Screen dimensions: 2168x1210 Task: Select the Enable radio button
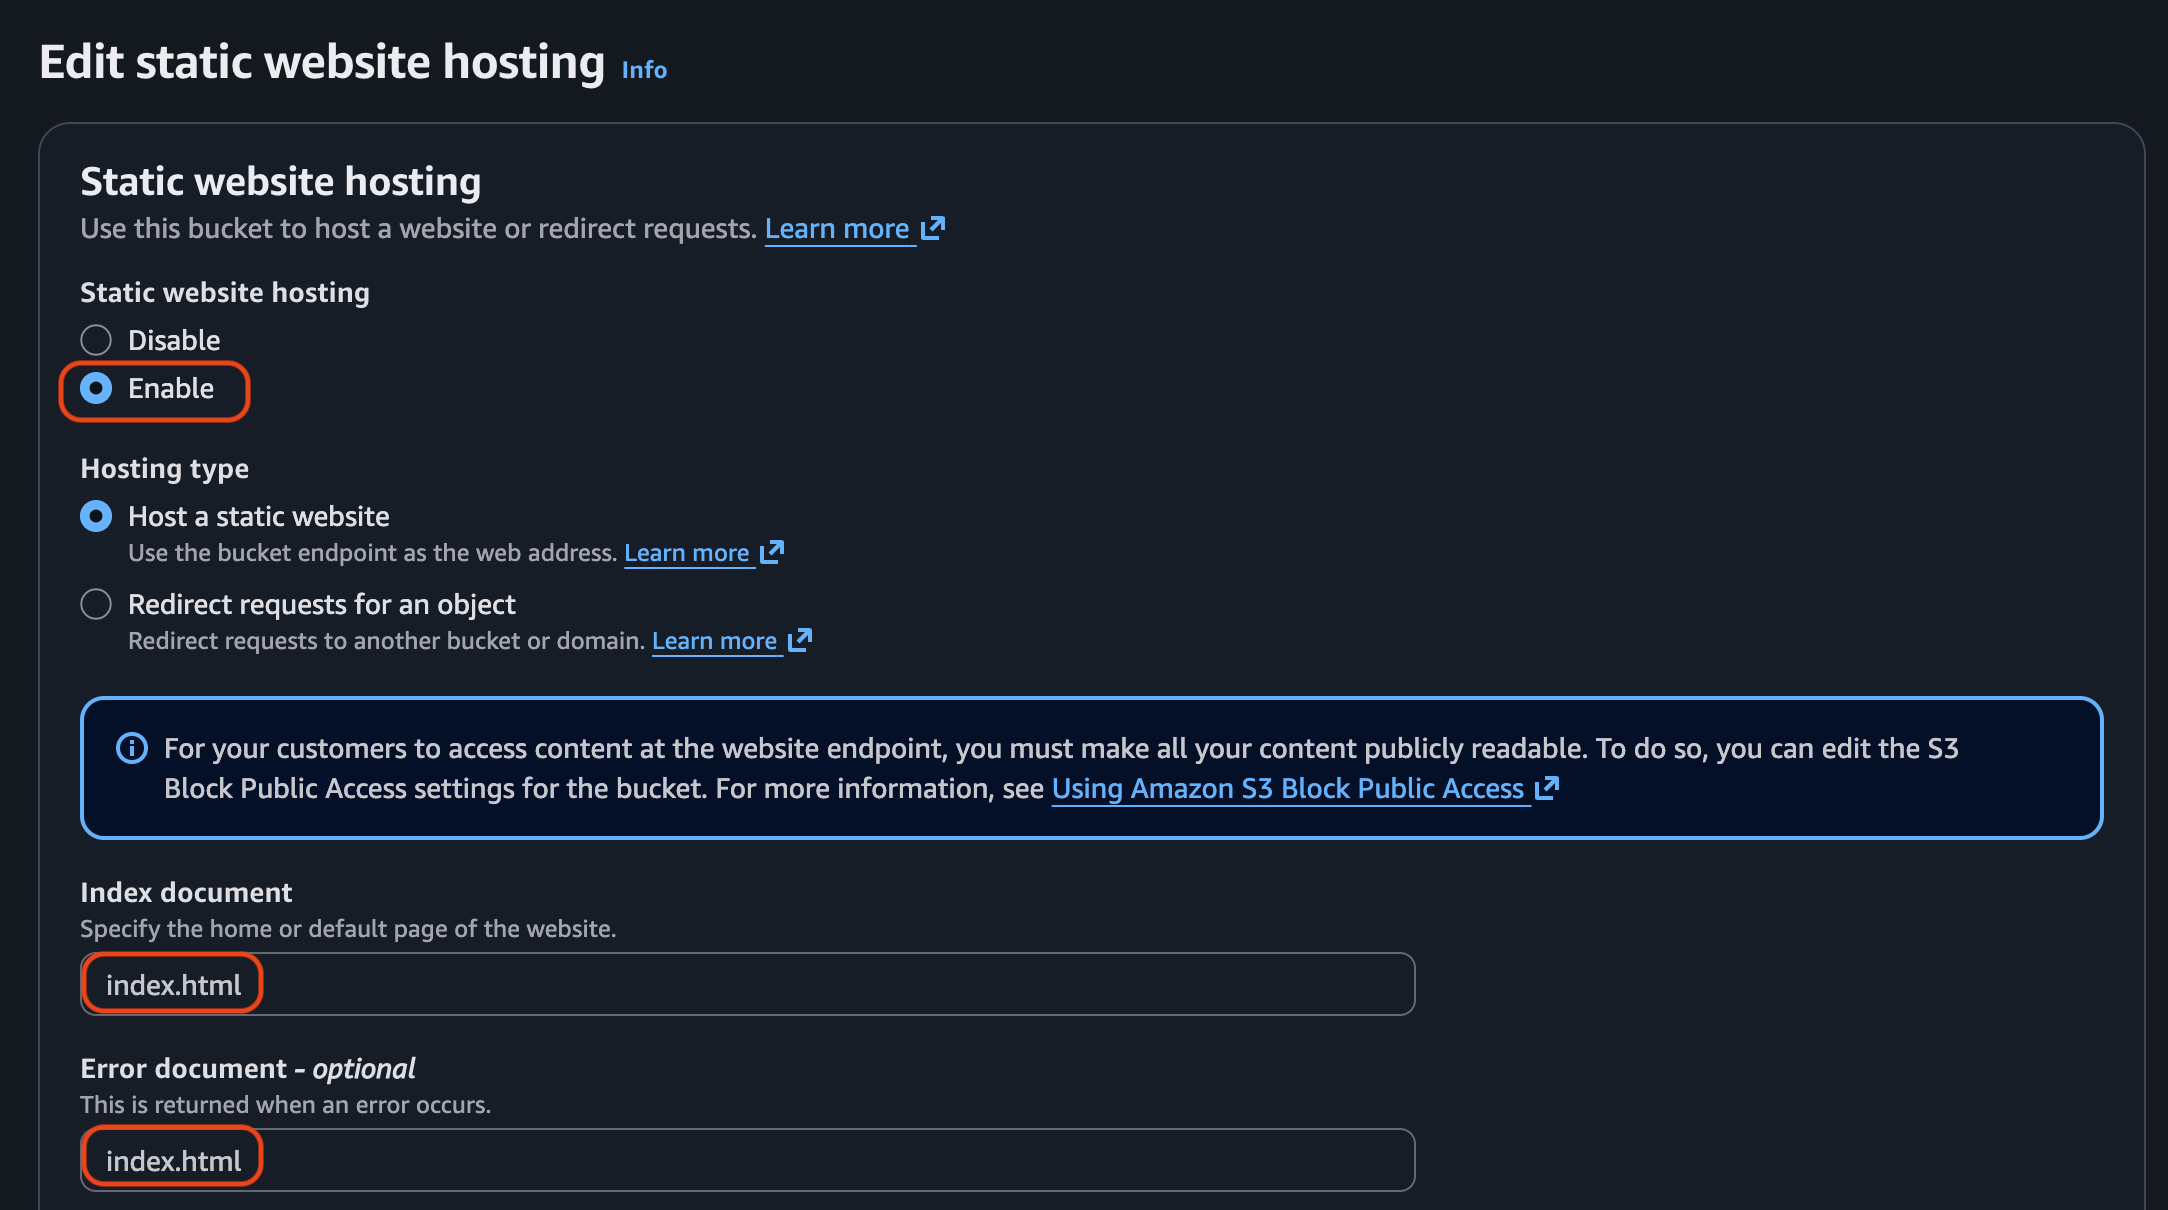96,388
